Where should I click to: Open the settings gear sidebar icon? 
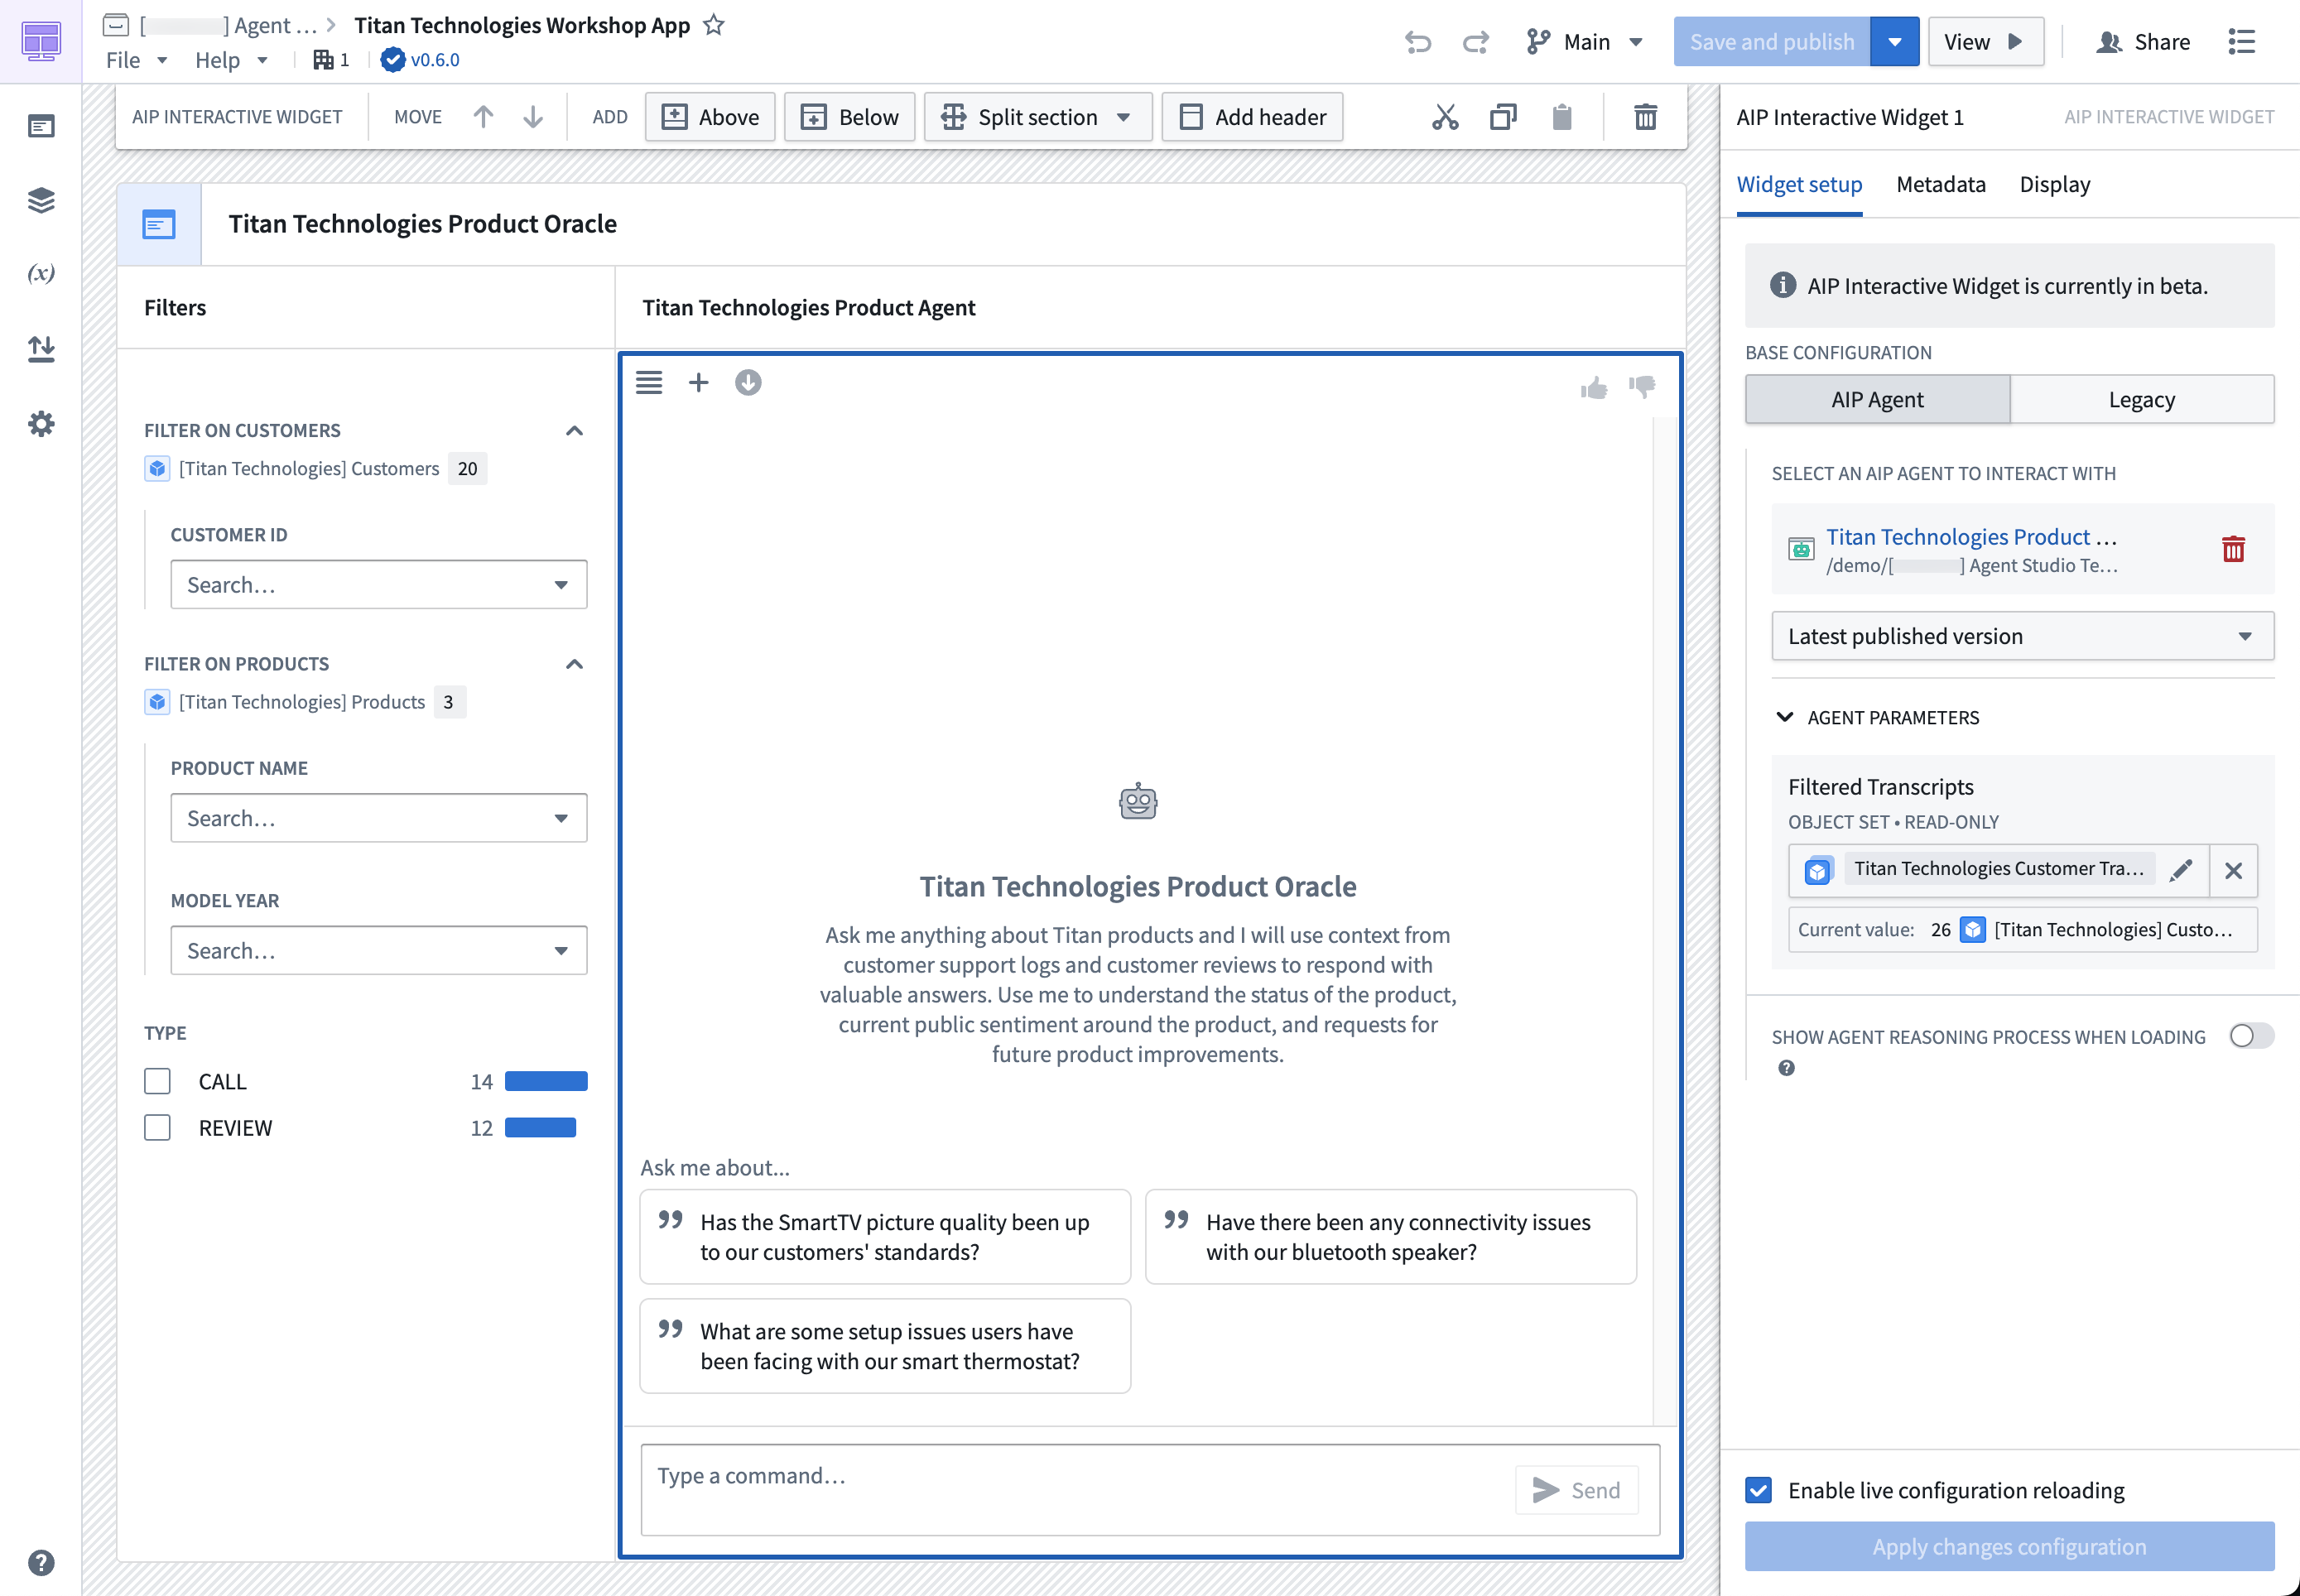tap(41, 423)
